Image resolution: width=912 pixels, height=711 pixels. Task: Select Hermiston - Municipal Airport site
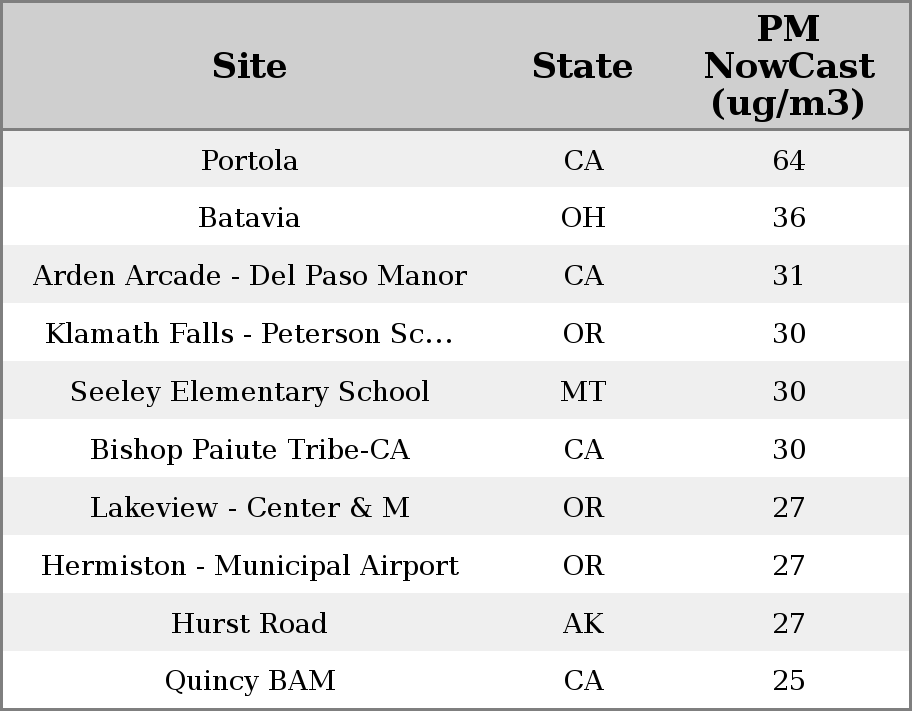[x=249, y=566]
